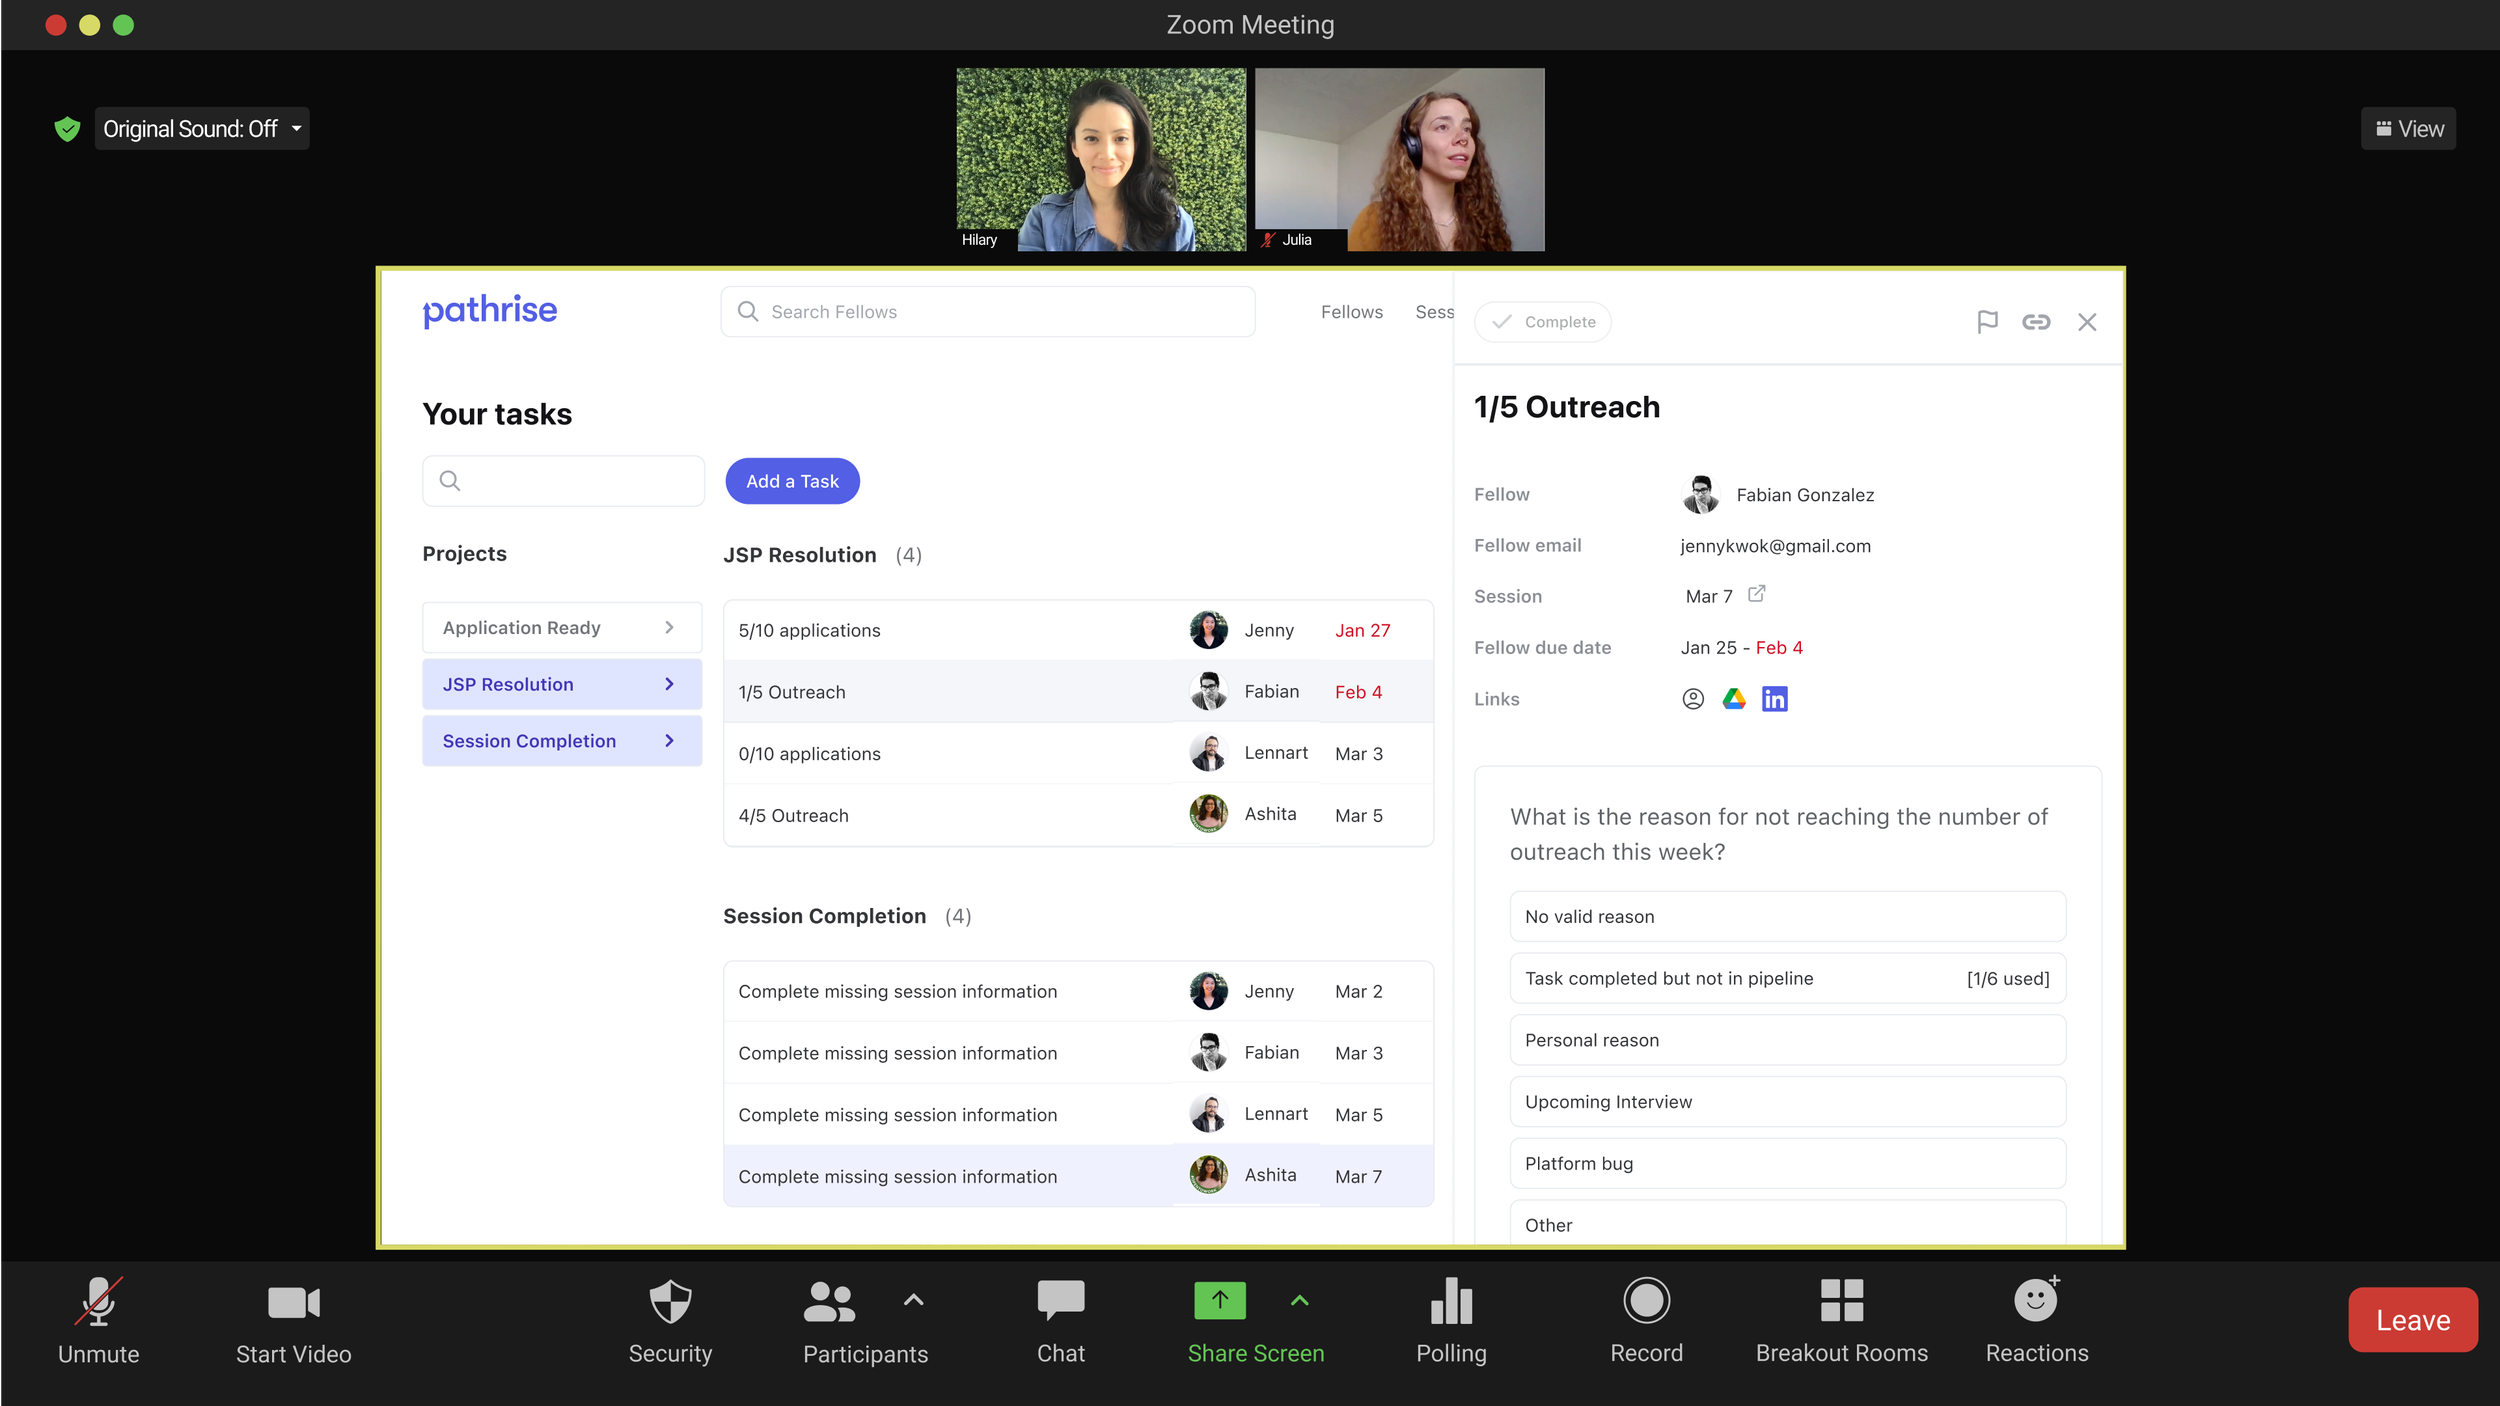Click the jennykwok@gmail.com email
The image size is (2500, 1406).
1775,546
